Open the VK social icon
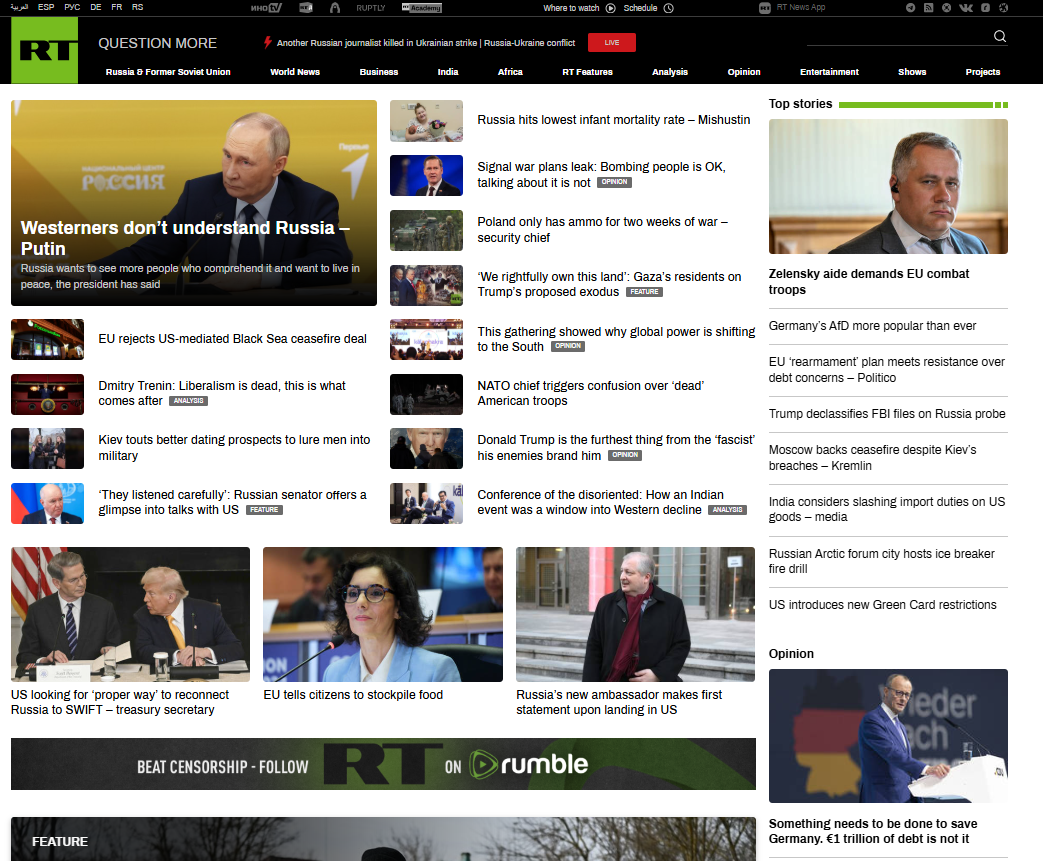1043x861 pixels. [966, 8]
